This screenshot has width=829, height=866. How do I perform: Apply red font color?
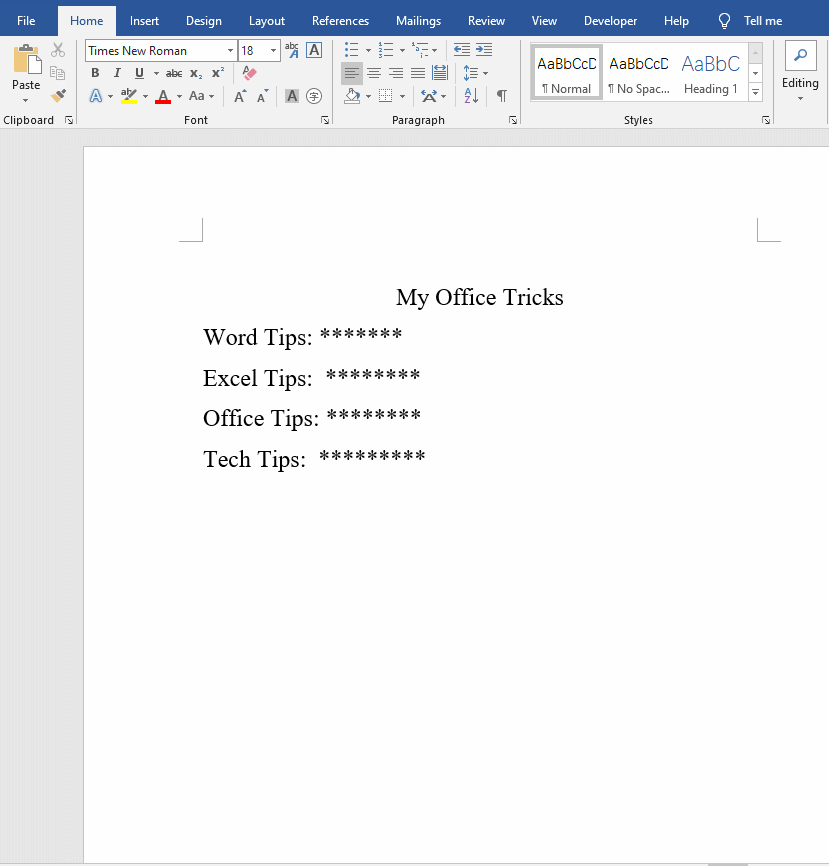tap(163, 96)
